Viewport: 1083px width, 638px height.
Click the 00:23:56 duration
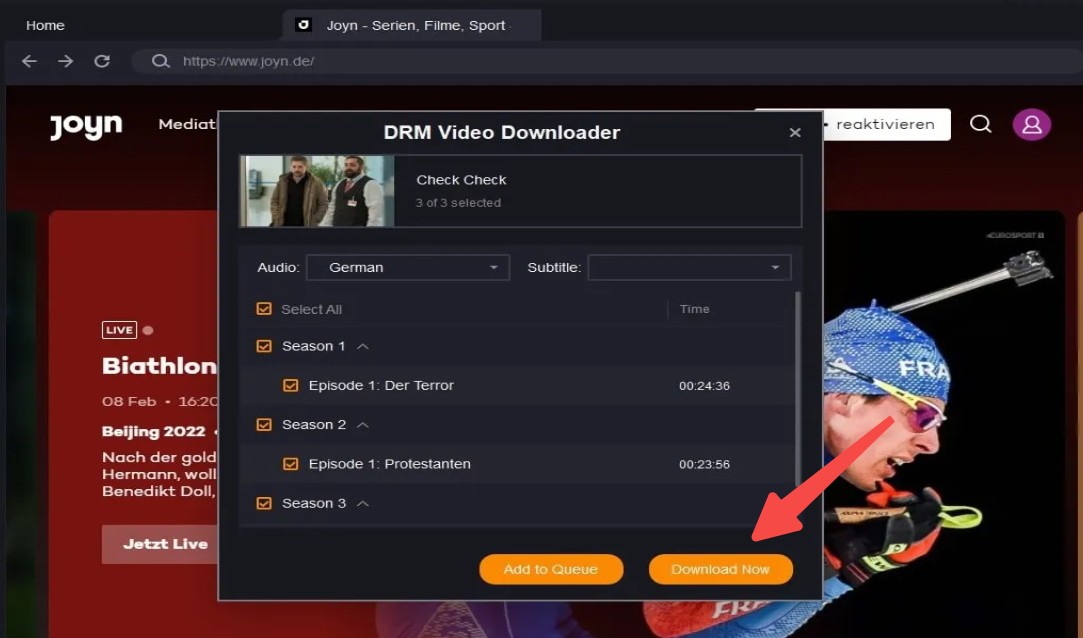tap(704, 465)
